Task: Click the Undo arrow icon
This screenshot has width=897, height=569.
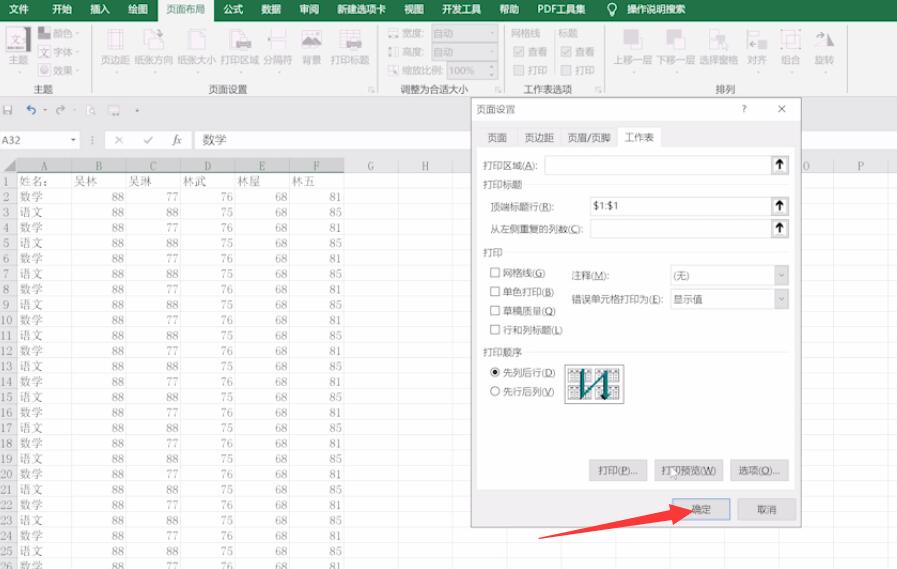Action: (31, 110)
